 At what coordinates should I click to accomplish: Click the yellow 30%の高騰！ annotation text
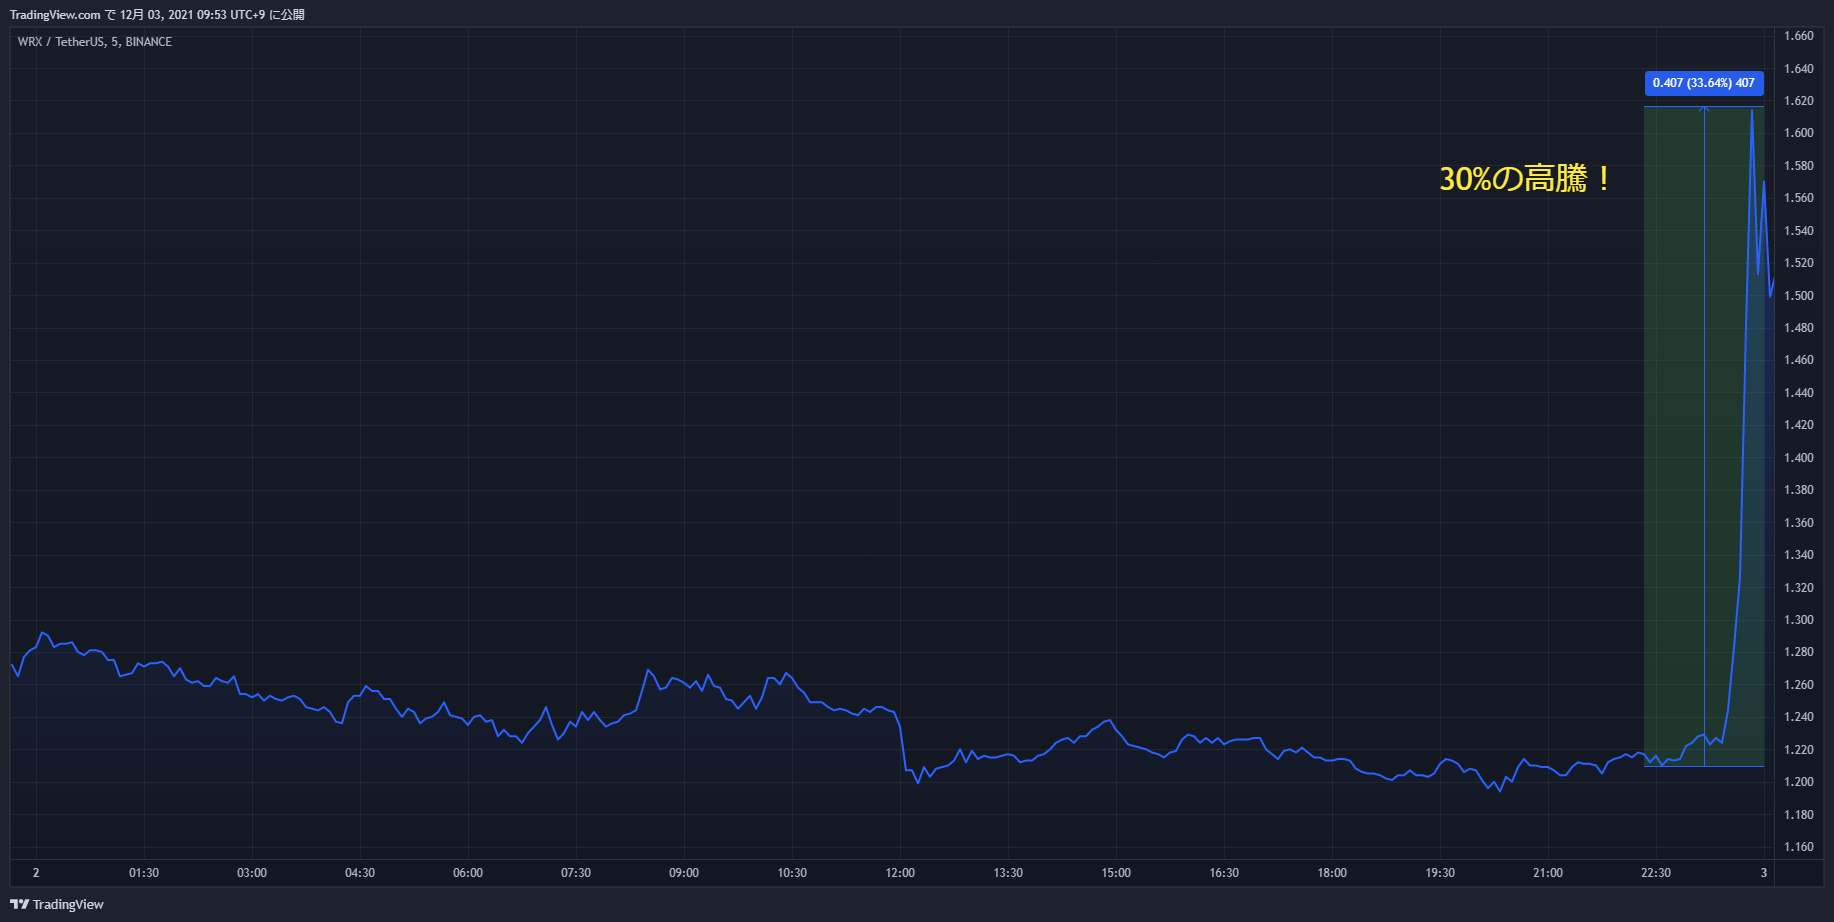(1525, 179)
